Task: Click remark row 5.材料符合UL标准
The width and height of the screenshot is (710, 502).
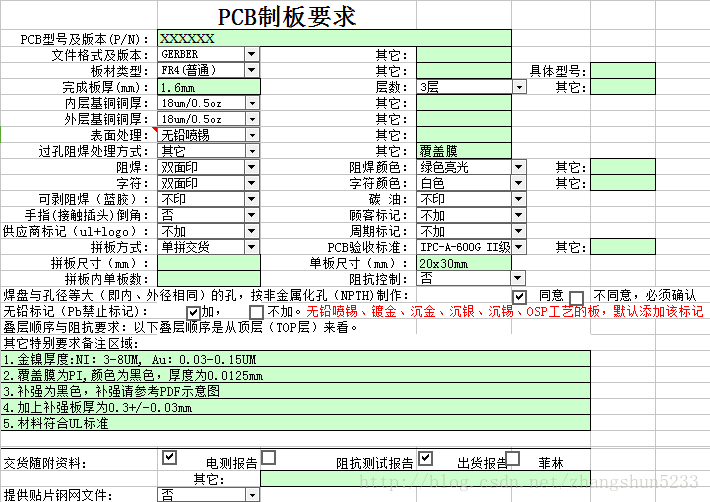Action: tap(296, 423)
